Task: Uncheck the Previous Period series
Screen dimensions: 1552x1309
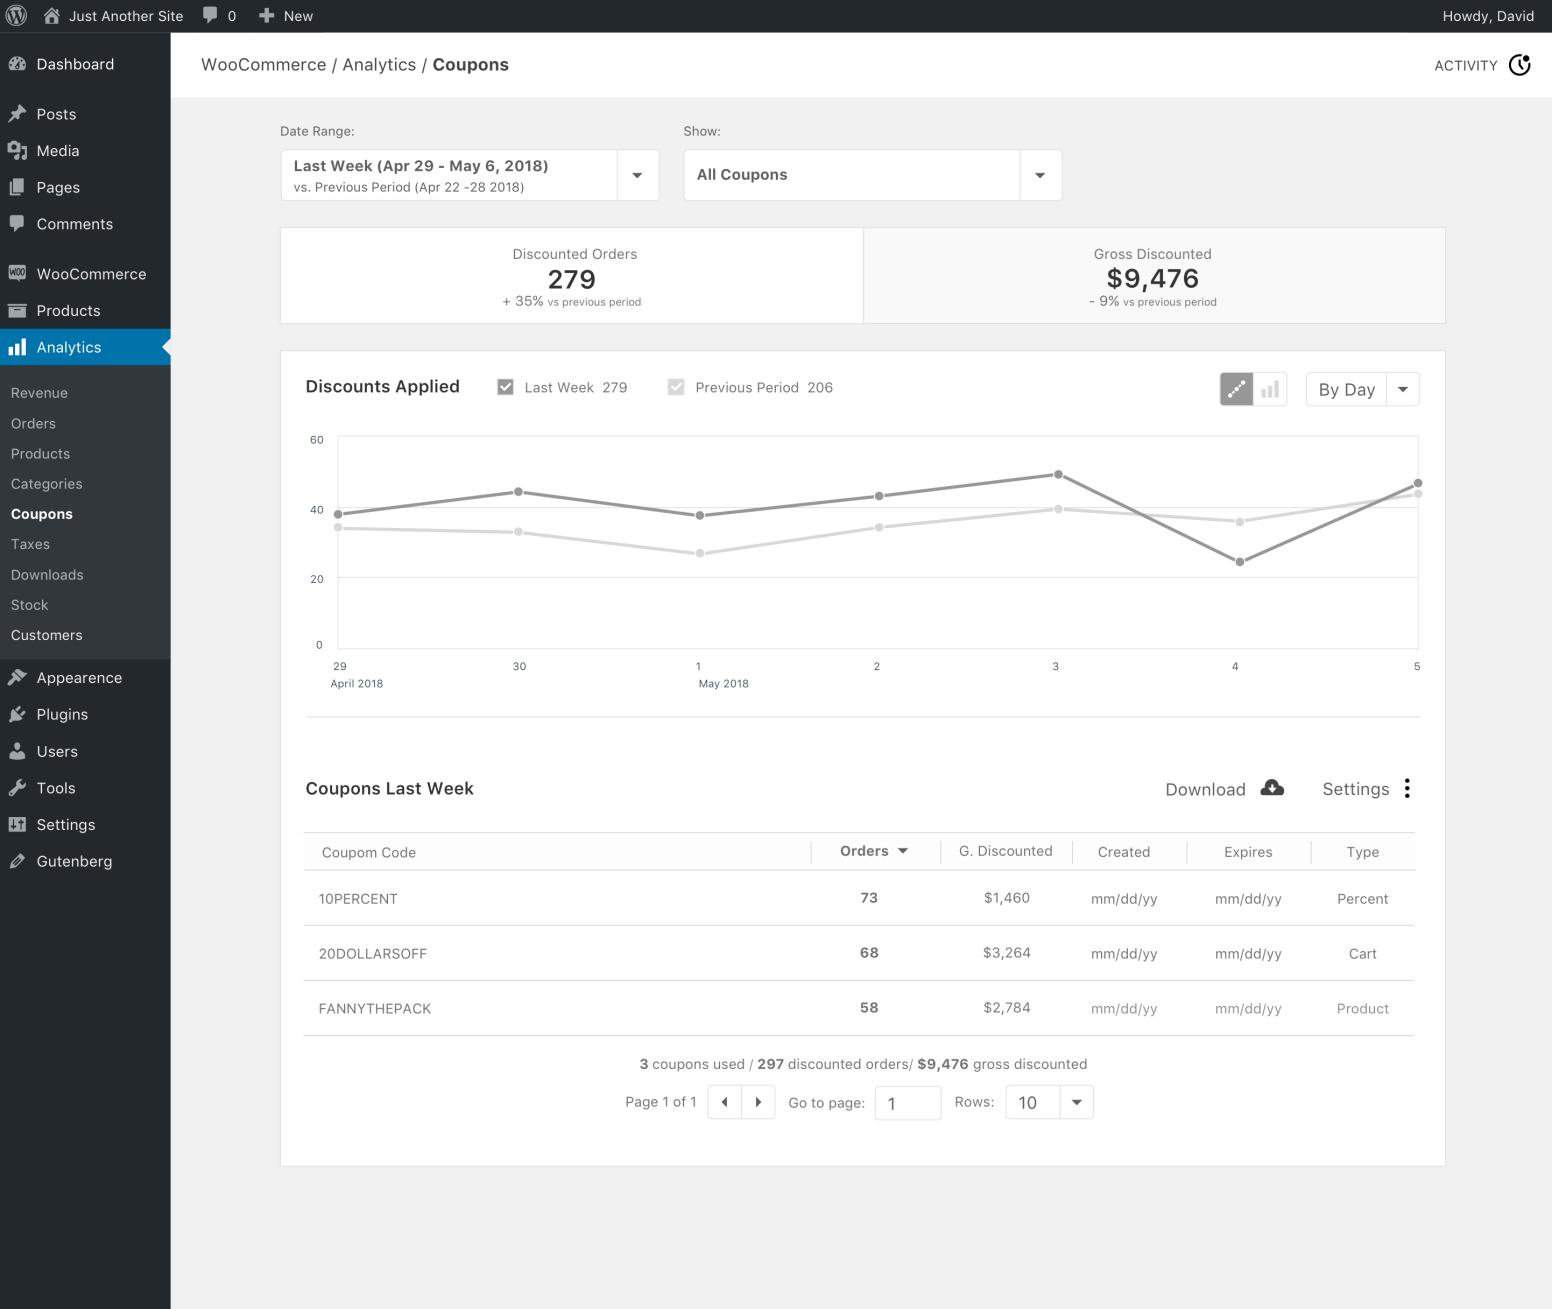Action: point(676,387)
